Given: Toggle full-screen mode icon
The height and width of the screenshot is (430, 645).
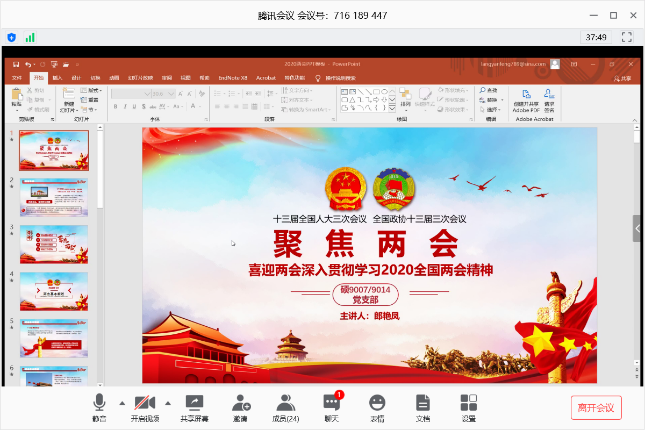Looking at the screenshot, I should [x=627, y=37].
